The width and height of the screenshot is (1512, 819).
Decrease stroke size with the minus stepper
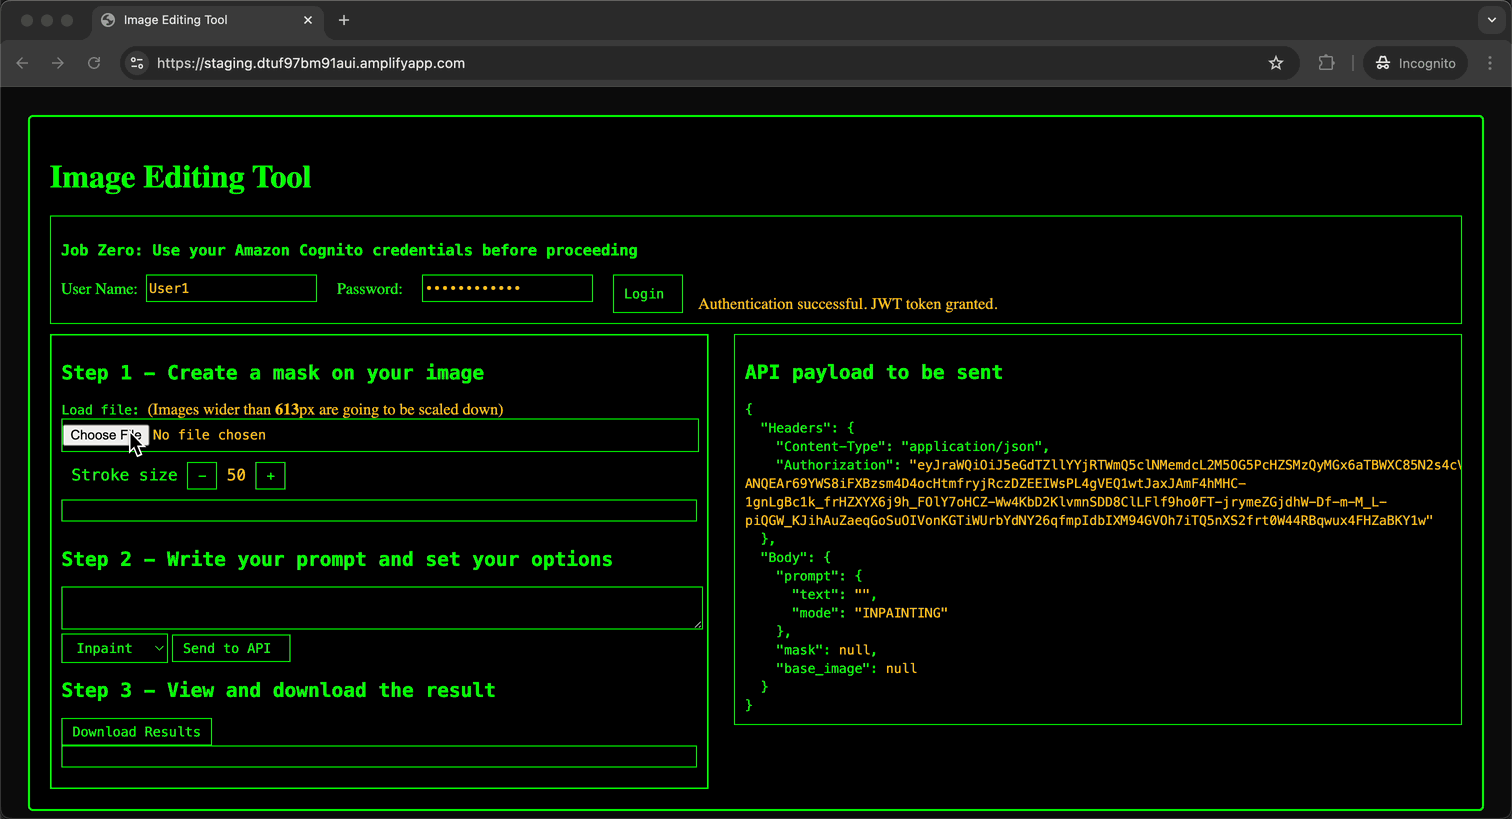point(201,475)
